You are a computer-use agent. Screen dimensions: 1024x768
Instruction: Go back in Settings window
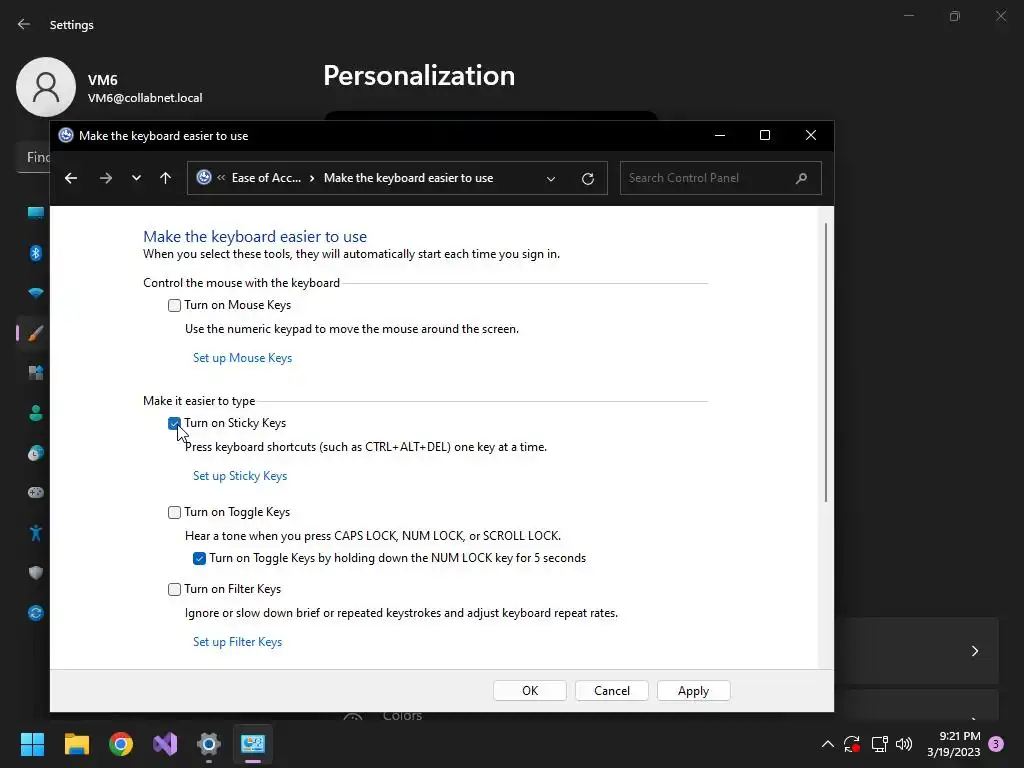click(24, 24)
